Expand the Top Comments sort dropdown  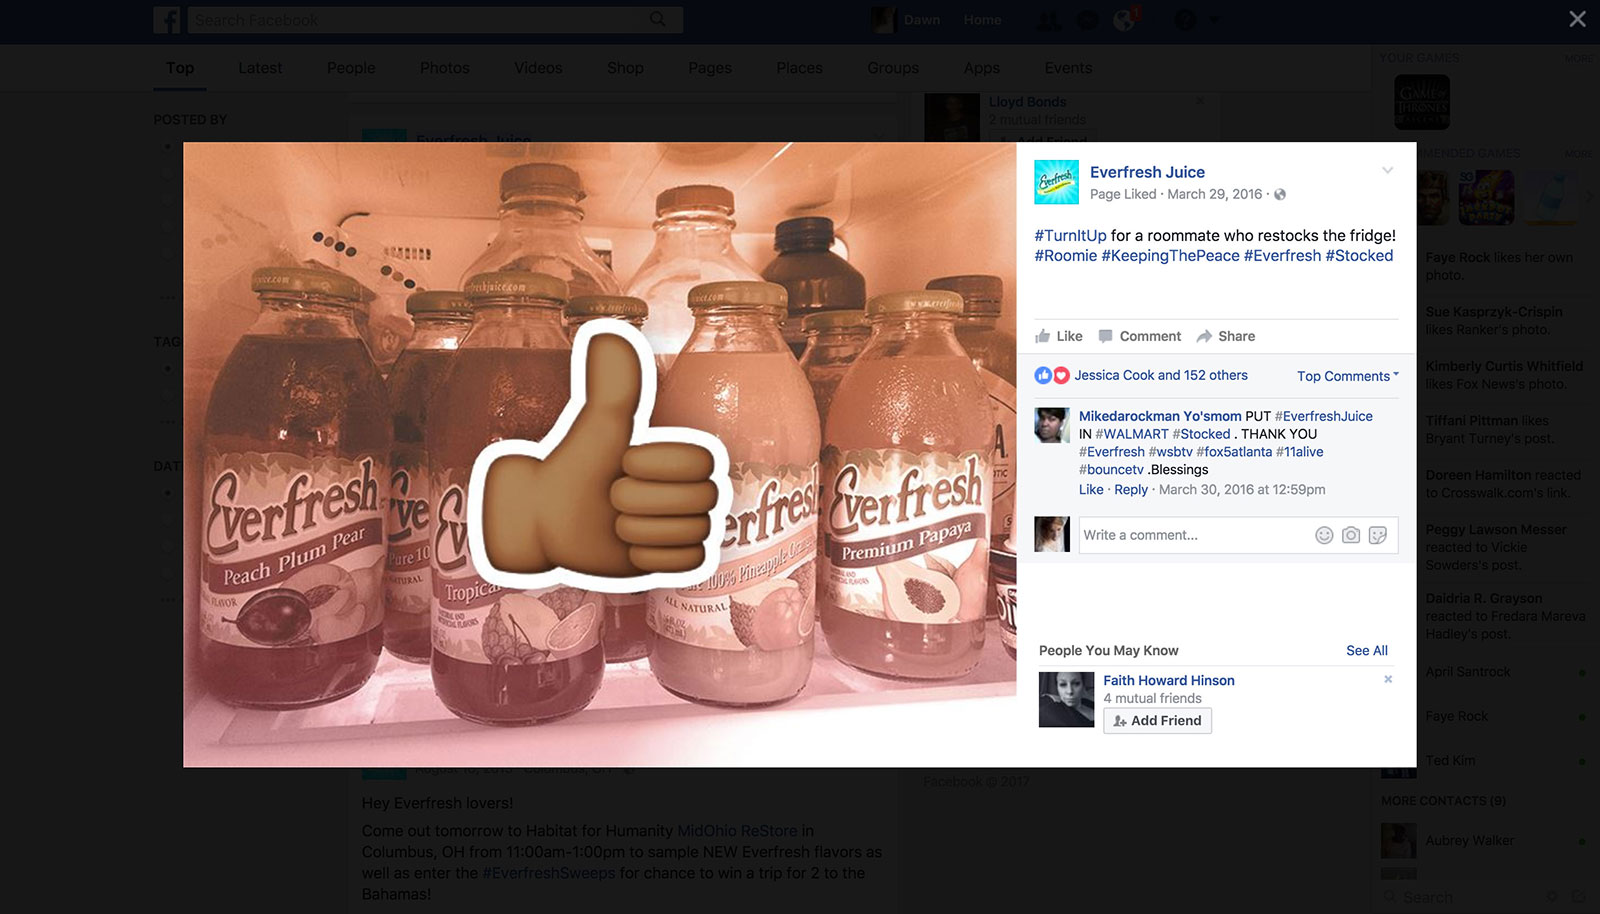pyautogui.click(x=1347, y=376)
